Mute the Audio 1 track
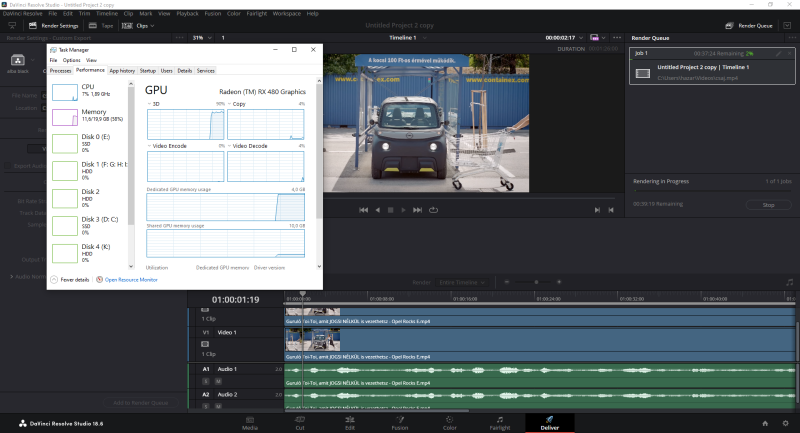Image resolution: width=800 pixels, height=433 pixels. click(218, 381)
